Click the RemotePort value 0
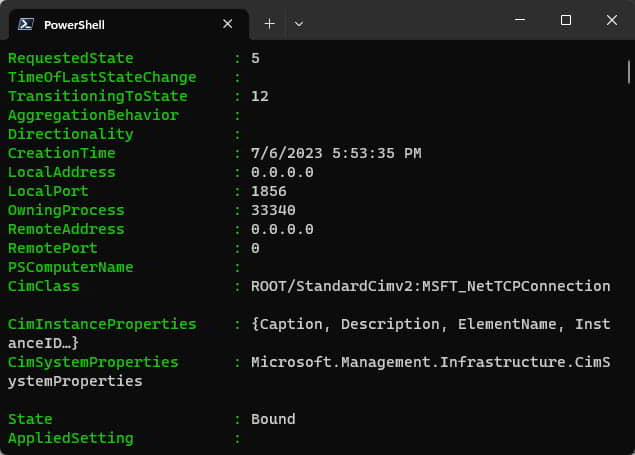Image resolution: width=635 pixels, height=455 pixels. (x=255, y=248)
